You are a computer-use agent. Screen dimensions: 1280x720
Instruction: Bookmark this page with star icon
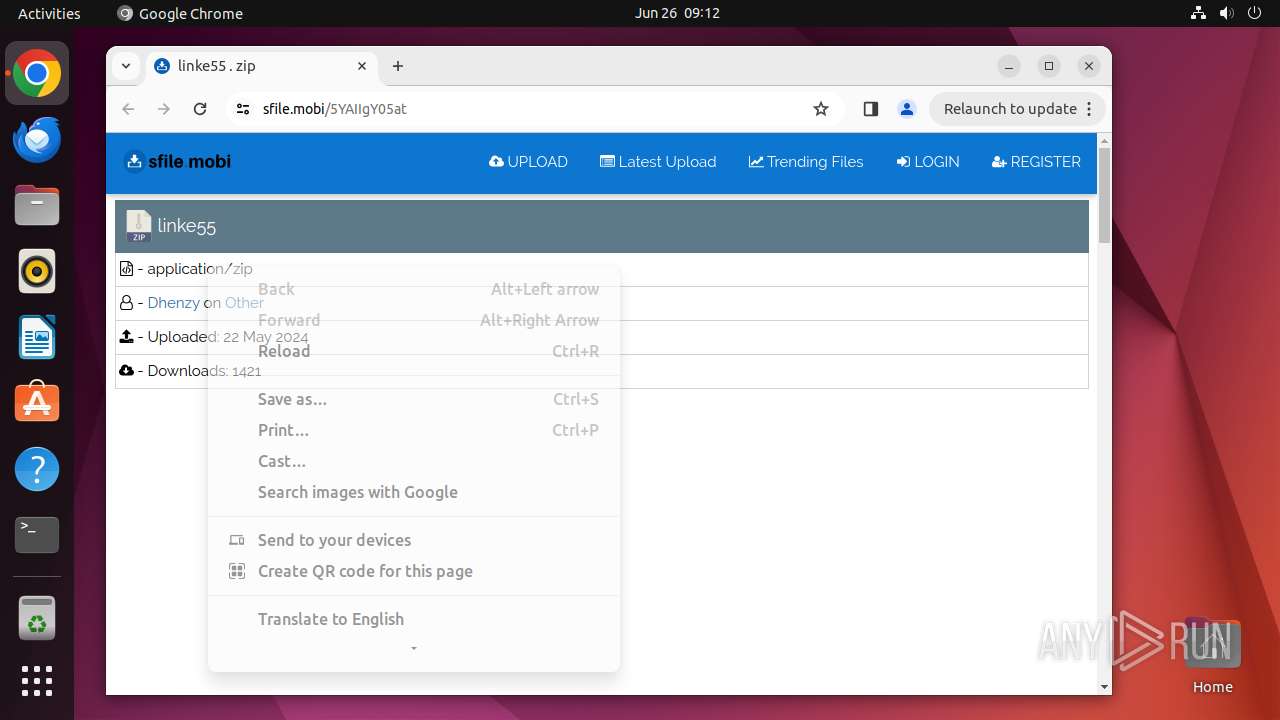tap(821, 109)
